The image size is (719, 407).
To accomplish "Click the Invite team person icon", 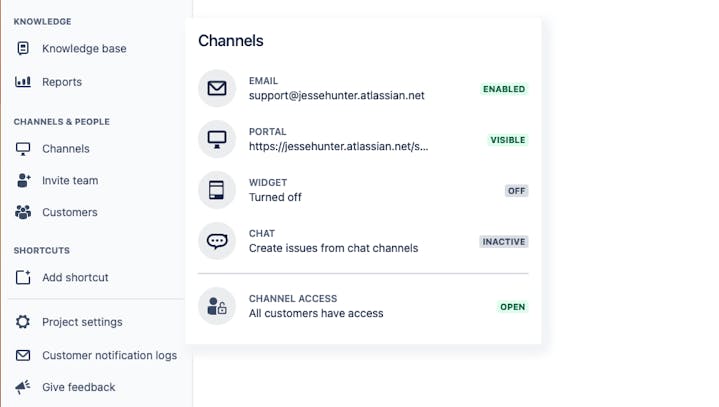I will click(23, 181).
